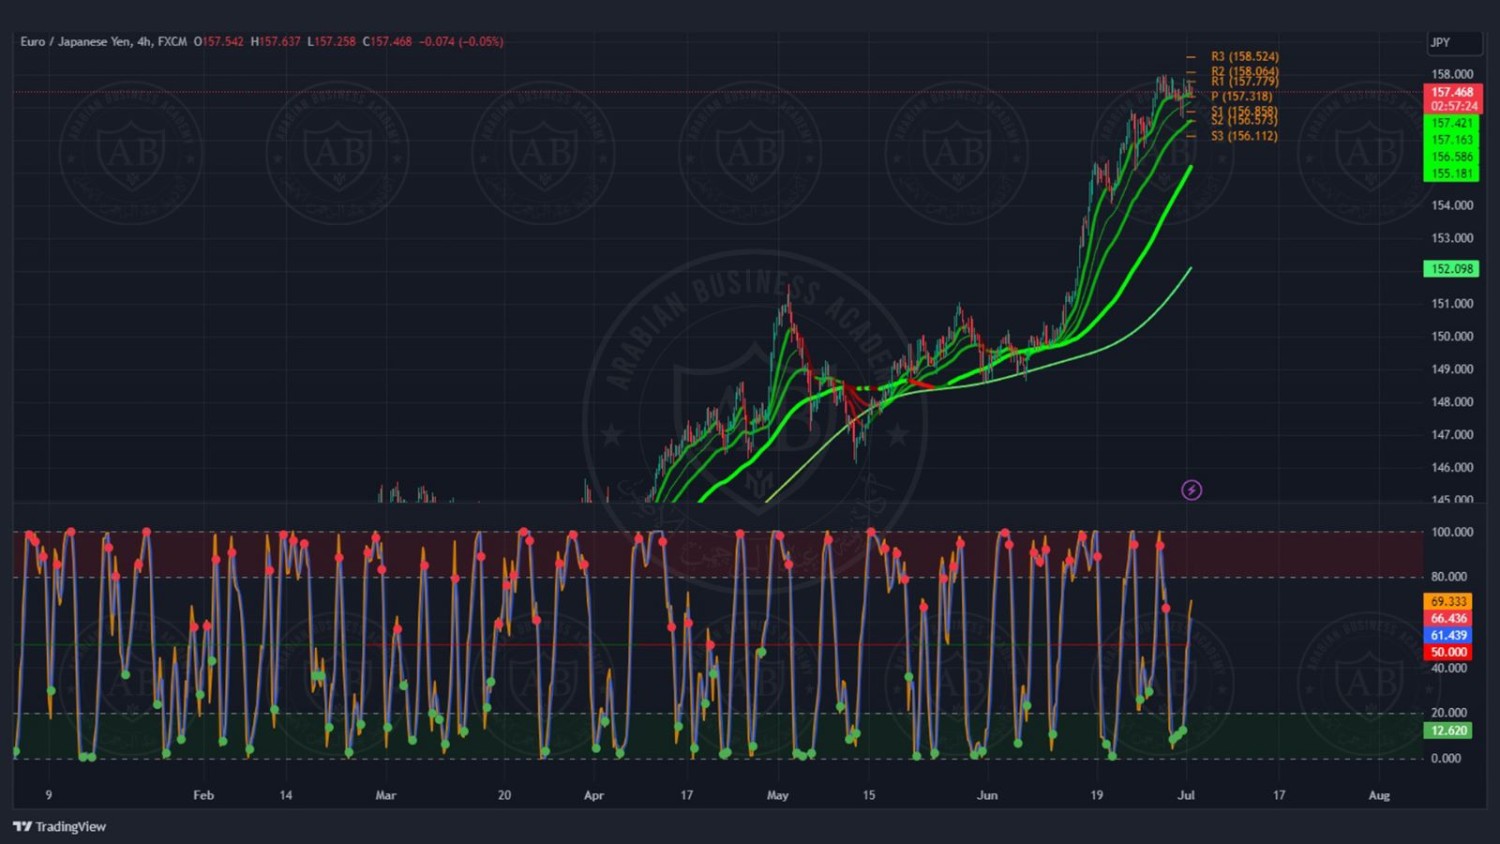Select the S3 (156.112) pivot label
1500x844 pixels.
[1244, 136]
